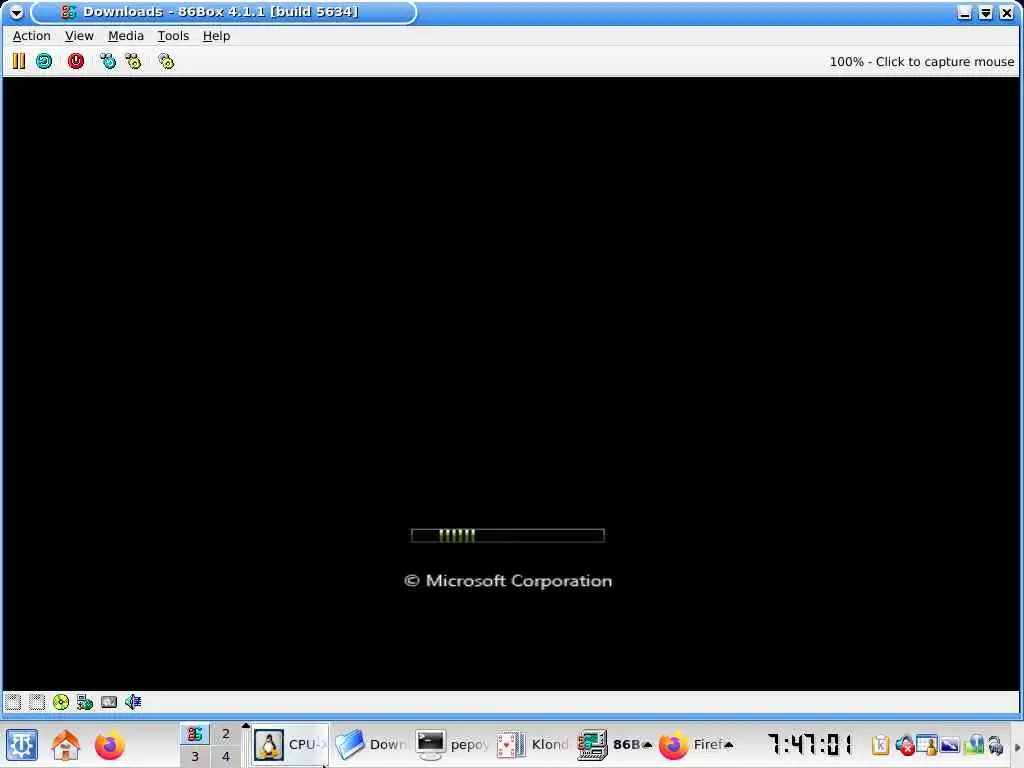Viewport: 1024px width, 768px height.
Task: Hard reset the emulated machine
Action: (x=44, y=61)
